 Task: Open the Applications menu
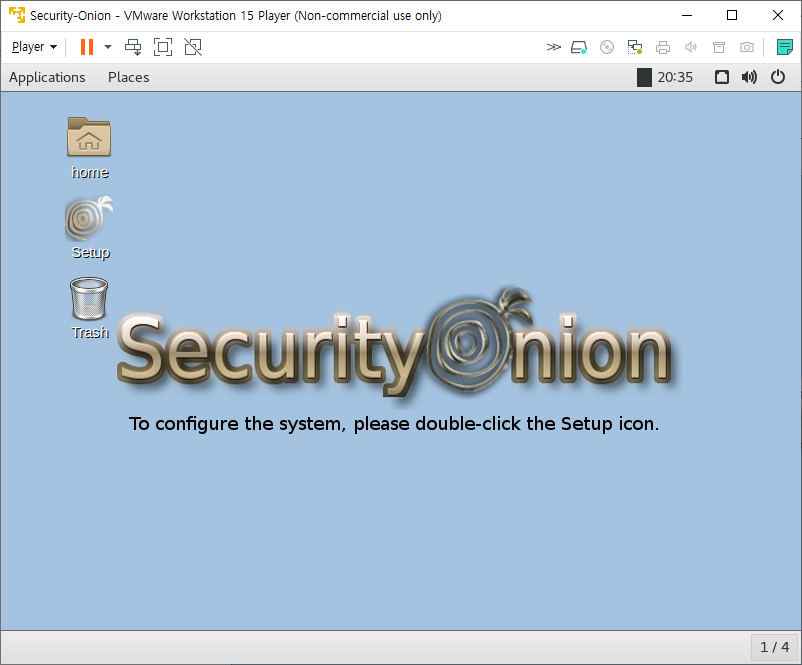pyautogui.click(x=47, y=77)
